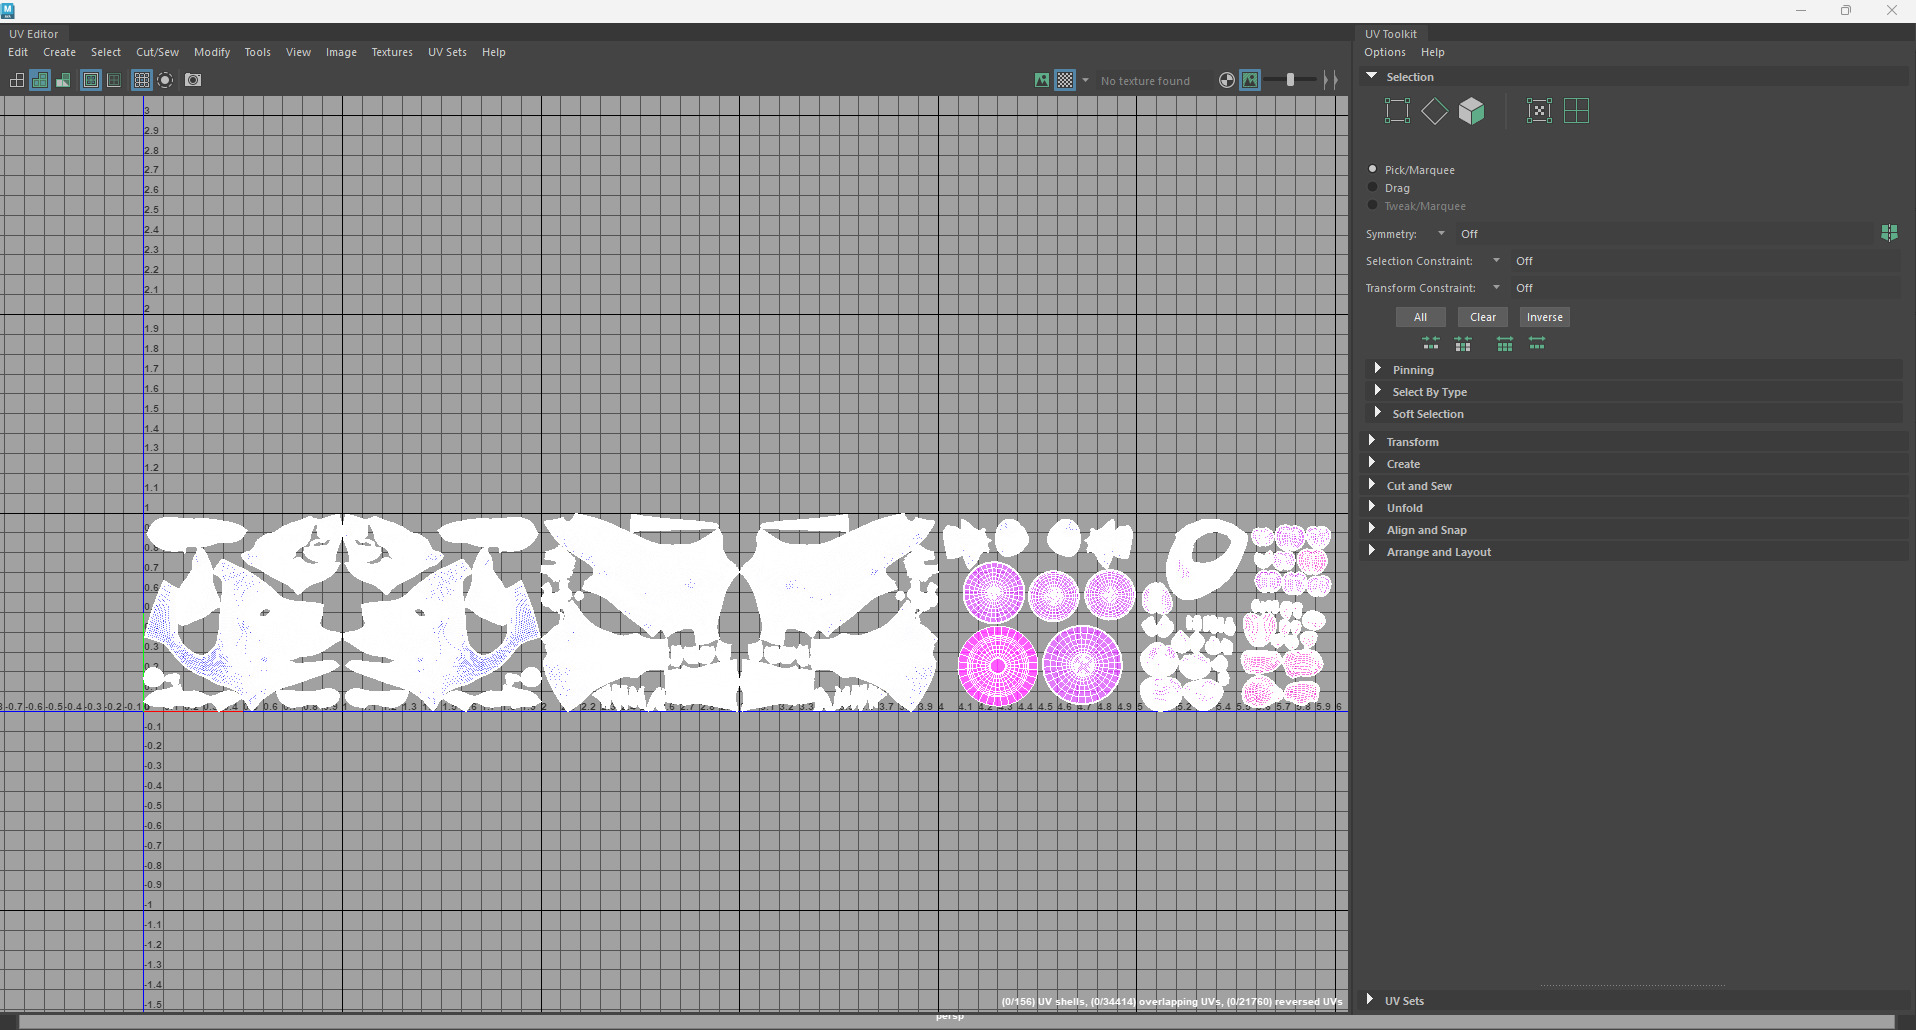This screenshot has width=1916, height=1030.
Task: Toggle the grid display icon
Action: pos(142,80)
